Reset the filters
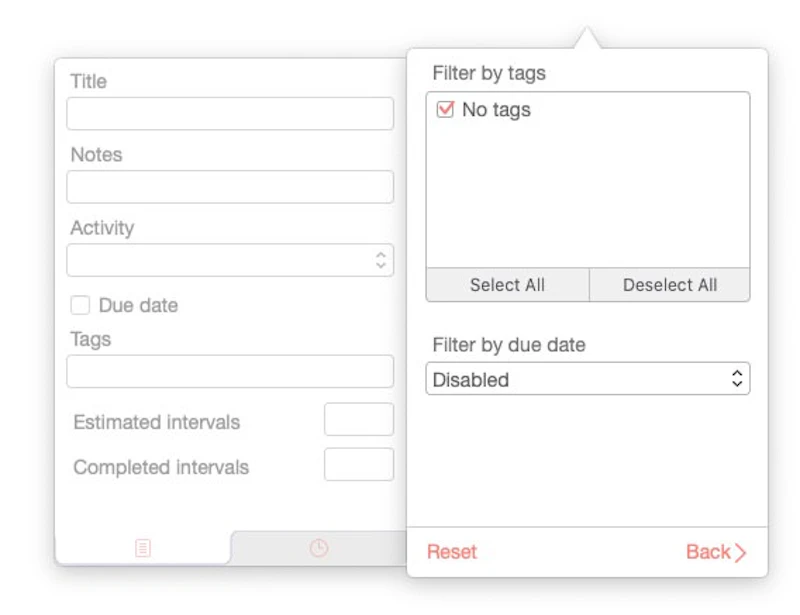800x615 pixels. tap(452, 552)
